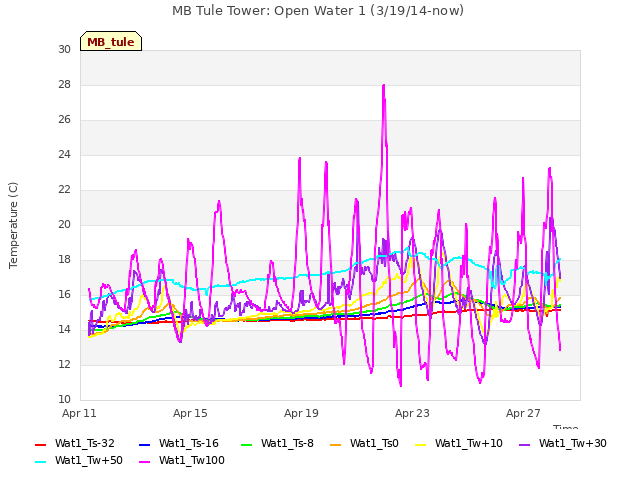
Task: Click the Apr 11 x-axis tick label
Action: coord(79,413)
